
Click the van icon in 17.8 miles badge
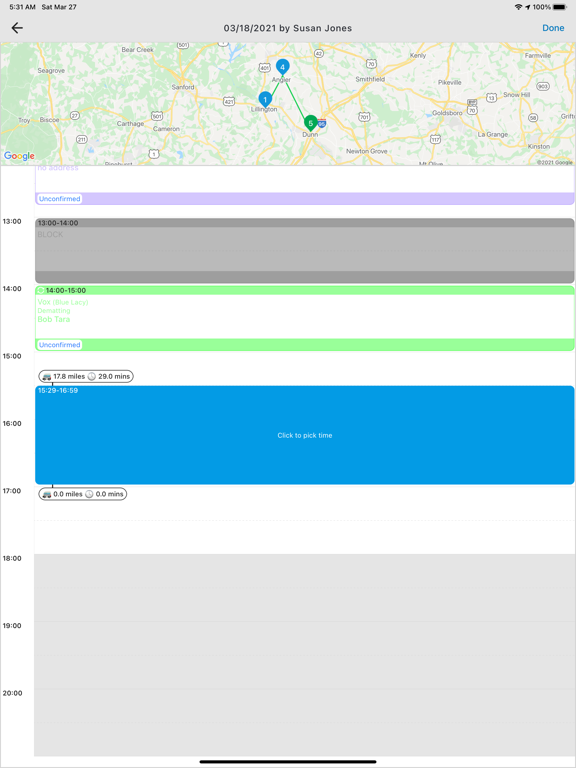[x=47, y=377]
